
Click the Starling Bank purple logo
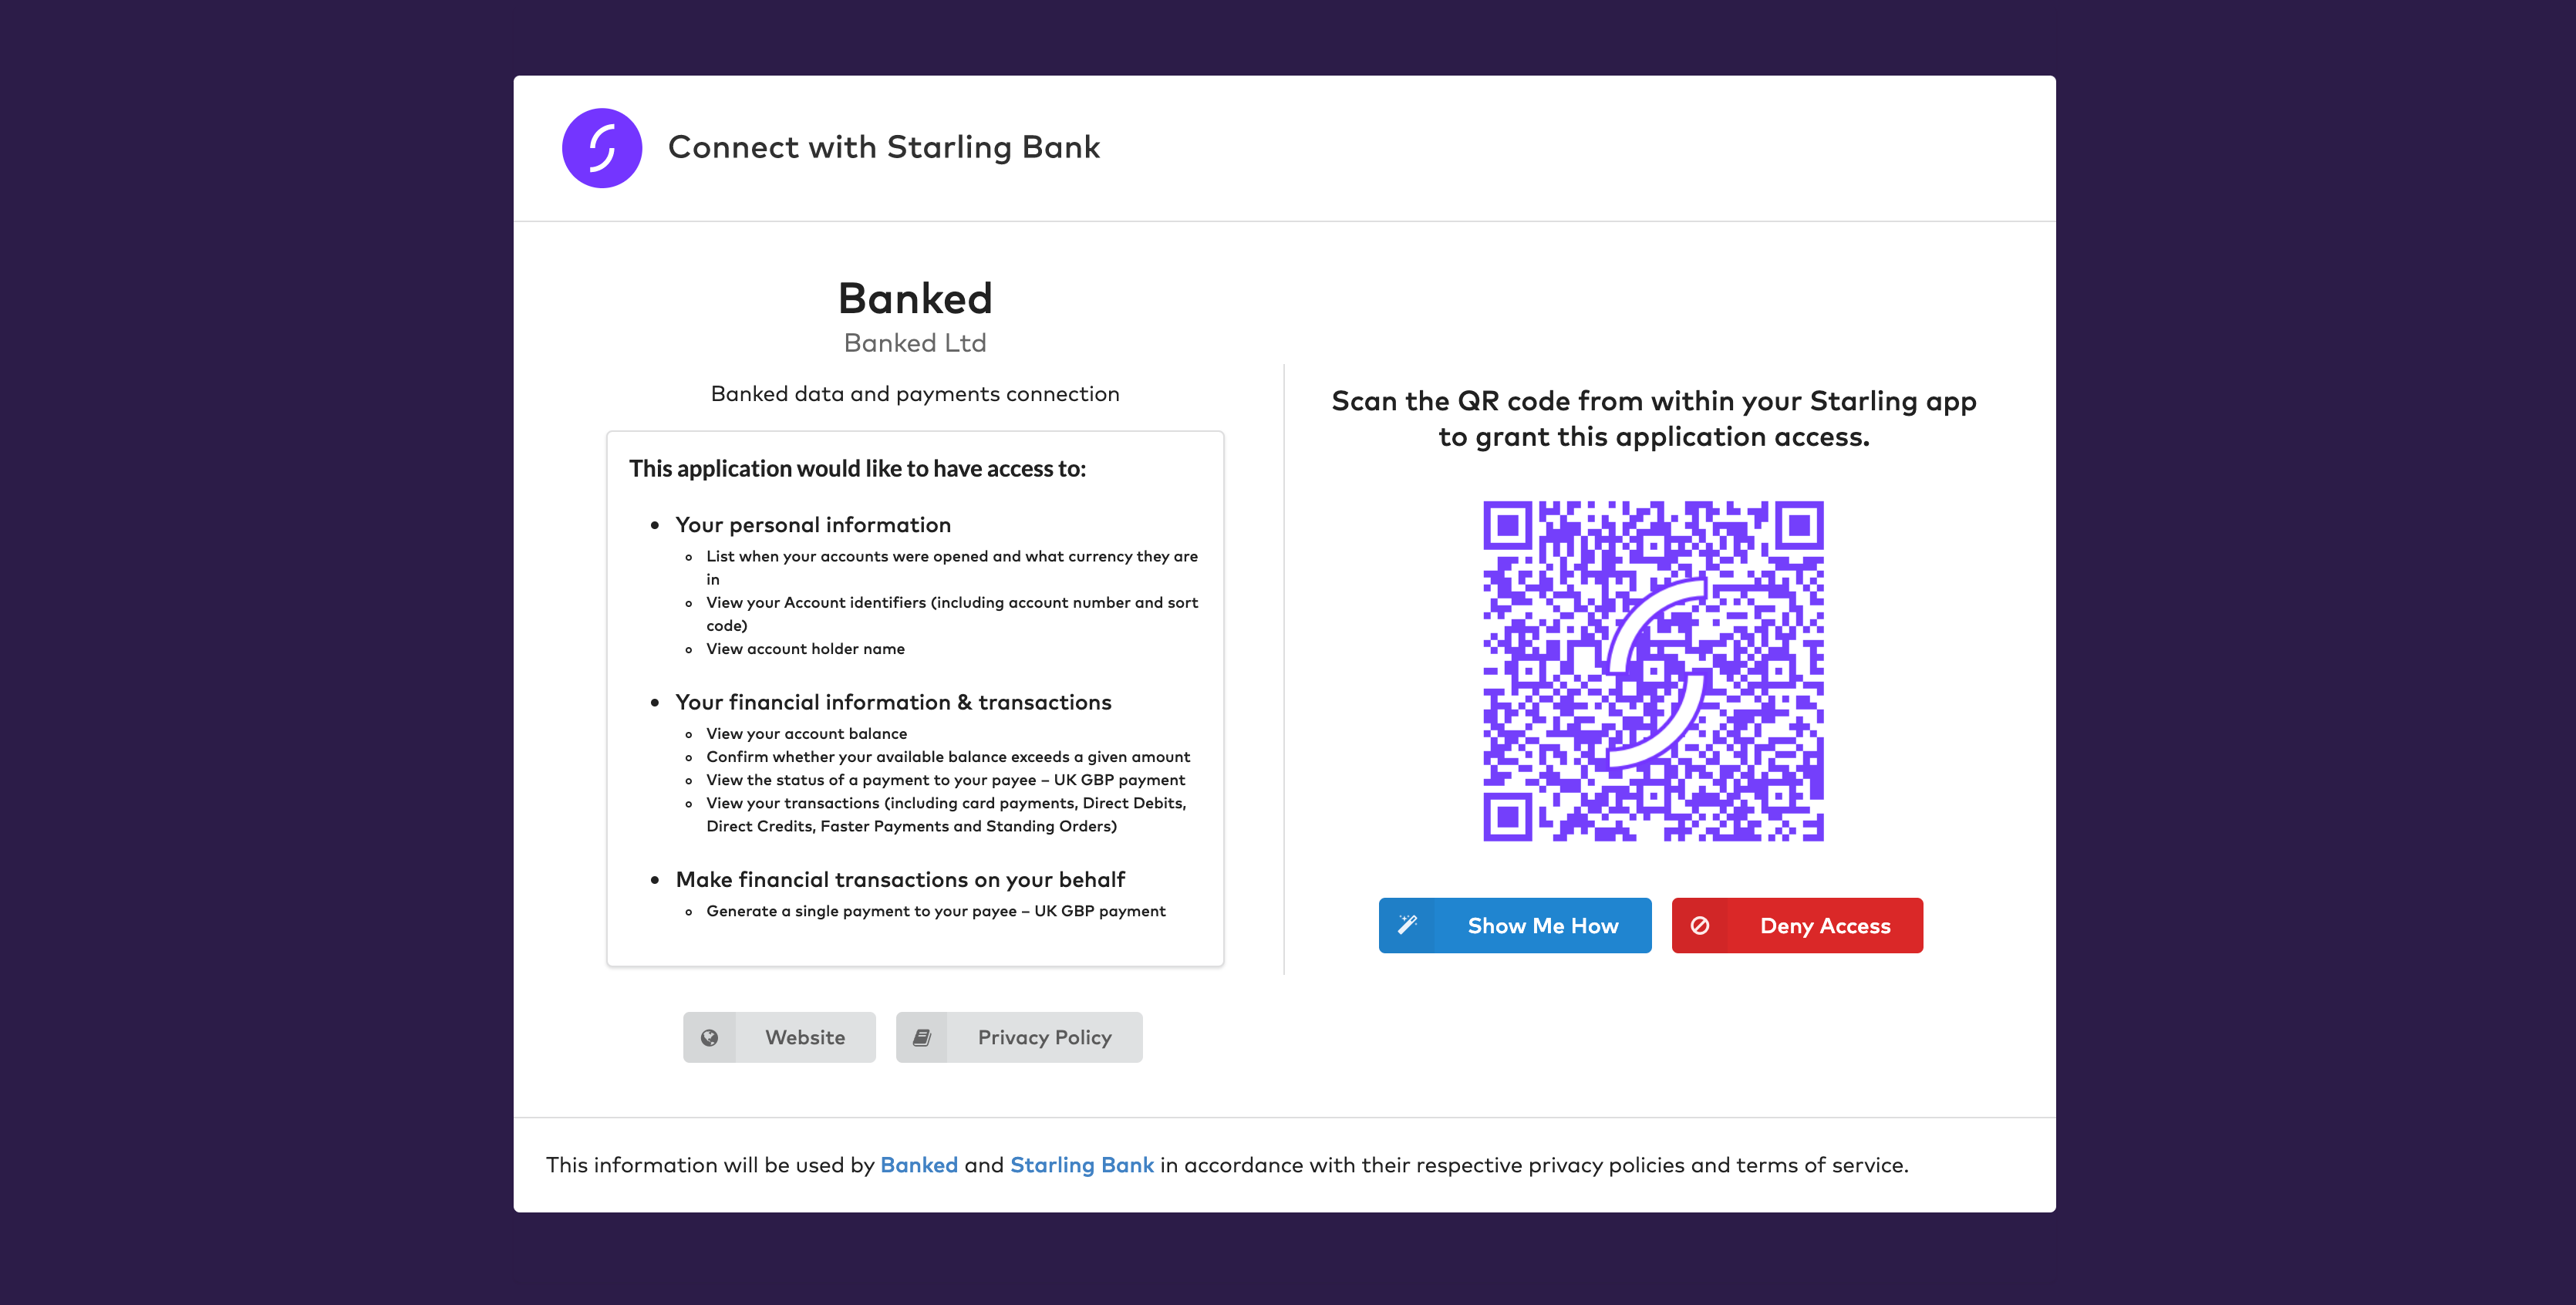[x=602, y=148]
